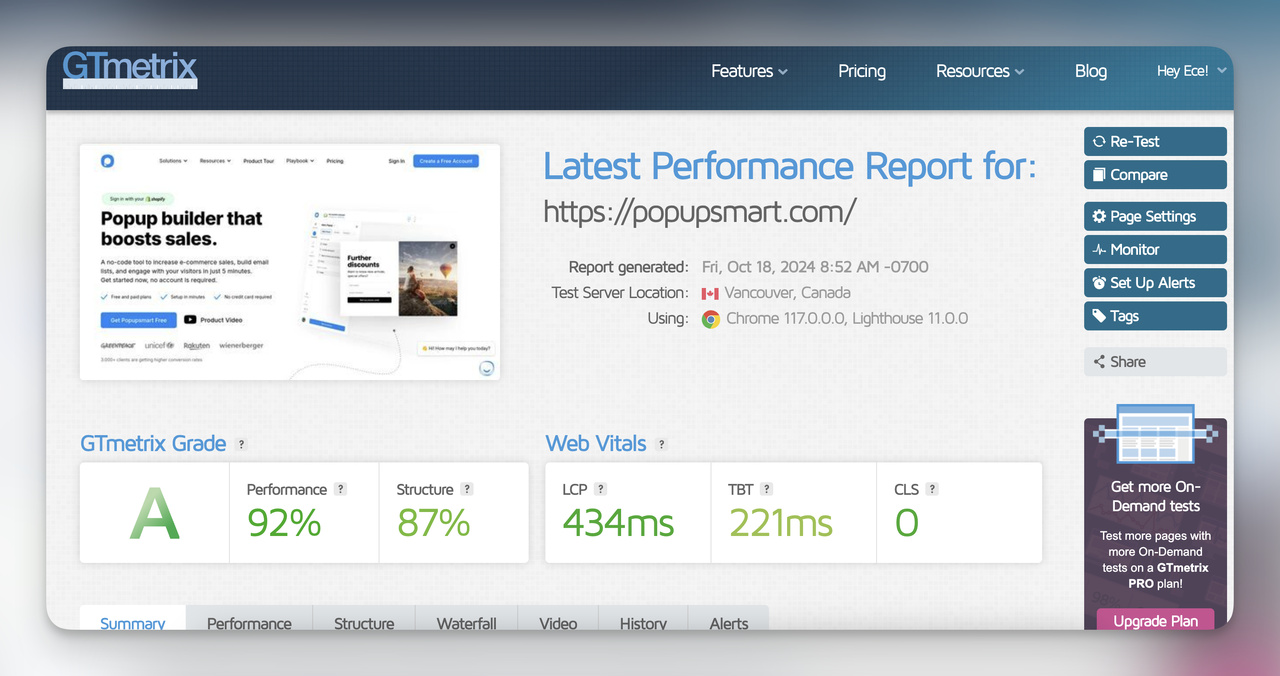Click the 87% Structure score

pos(433,523)
